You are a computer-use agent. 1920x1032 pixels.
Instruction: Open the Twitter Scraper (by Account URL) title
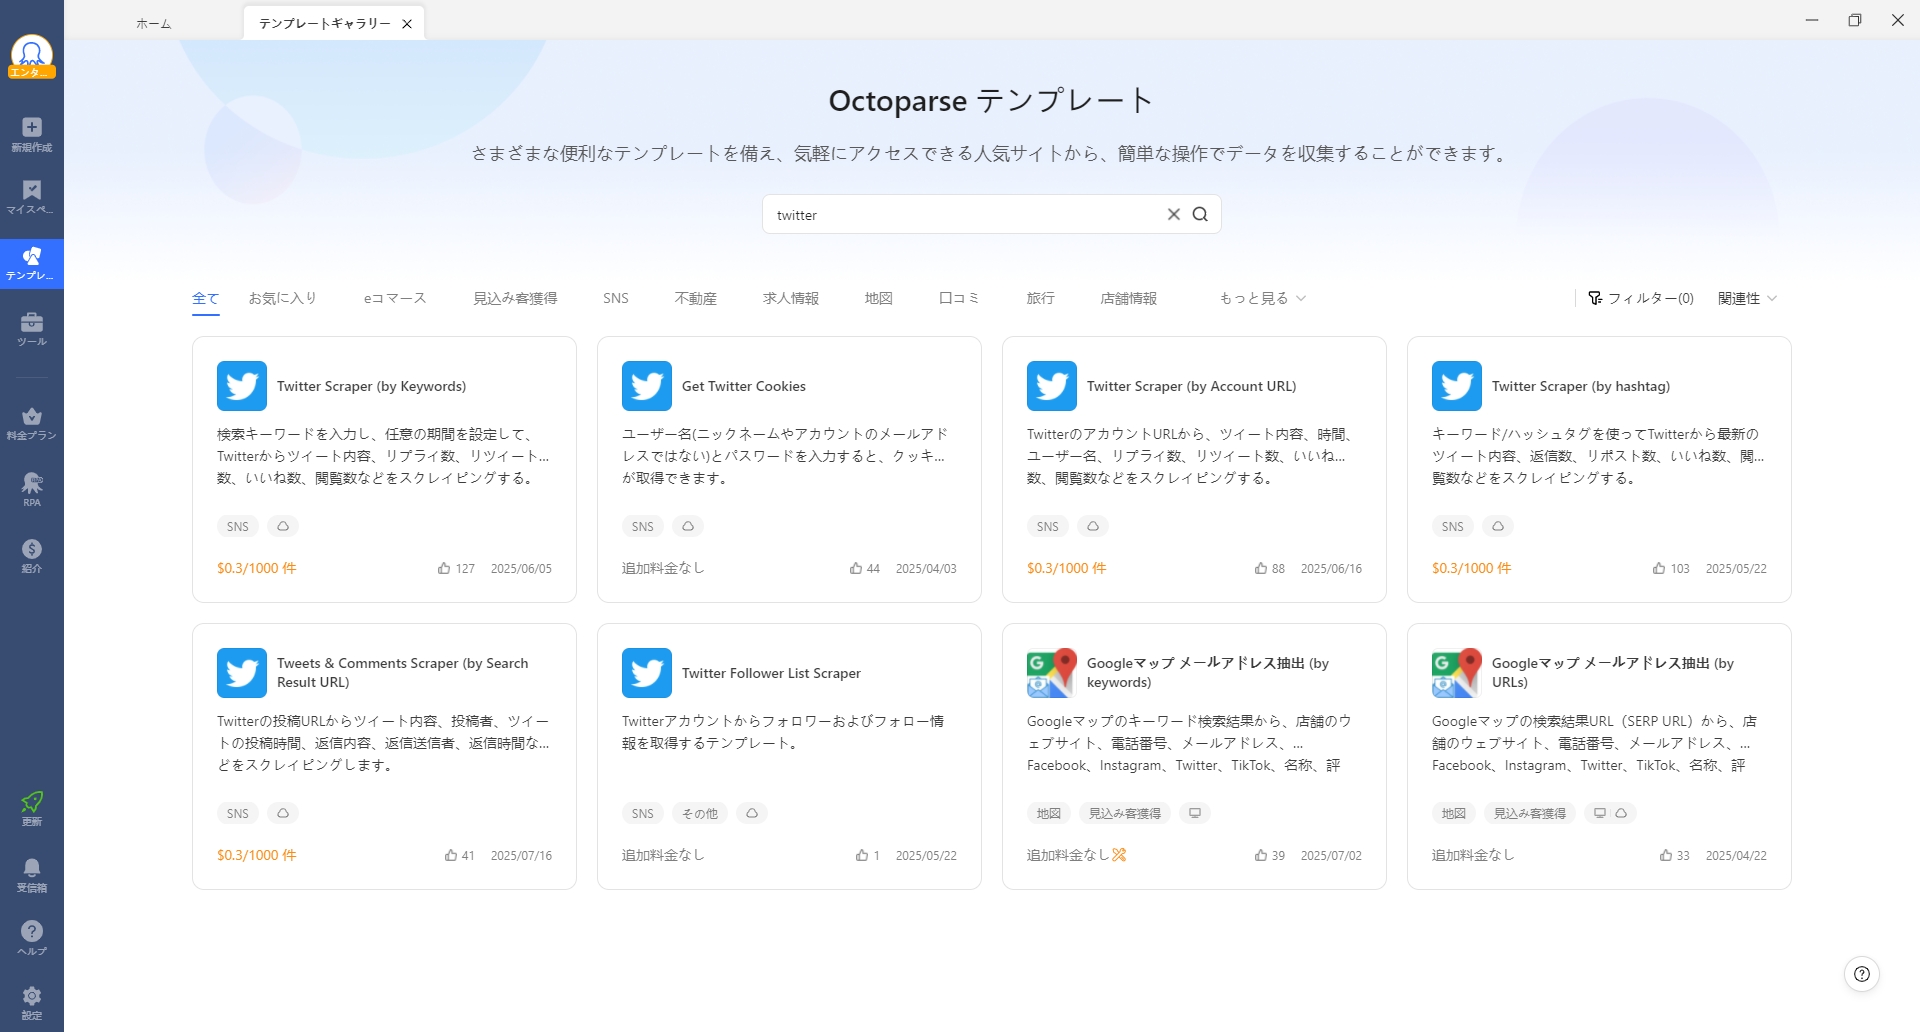(1192, 386)
